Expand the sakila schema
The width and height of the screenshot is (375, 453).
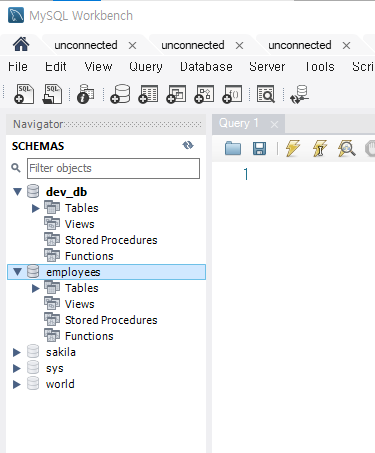tap(17, 352)
